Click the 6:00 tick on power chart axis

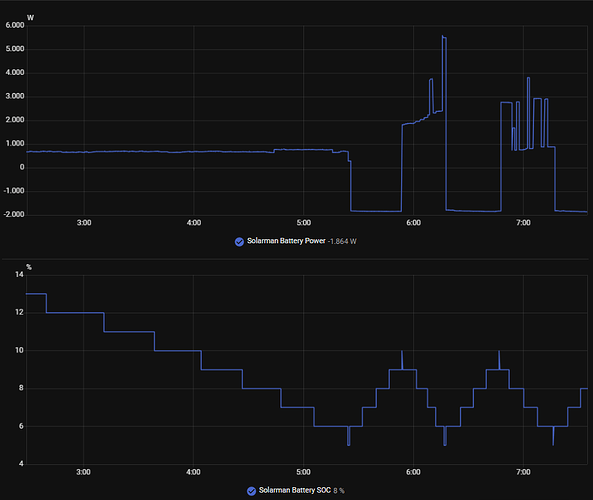pyautogui.click(x=413, y=223)
